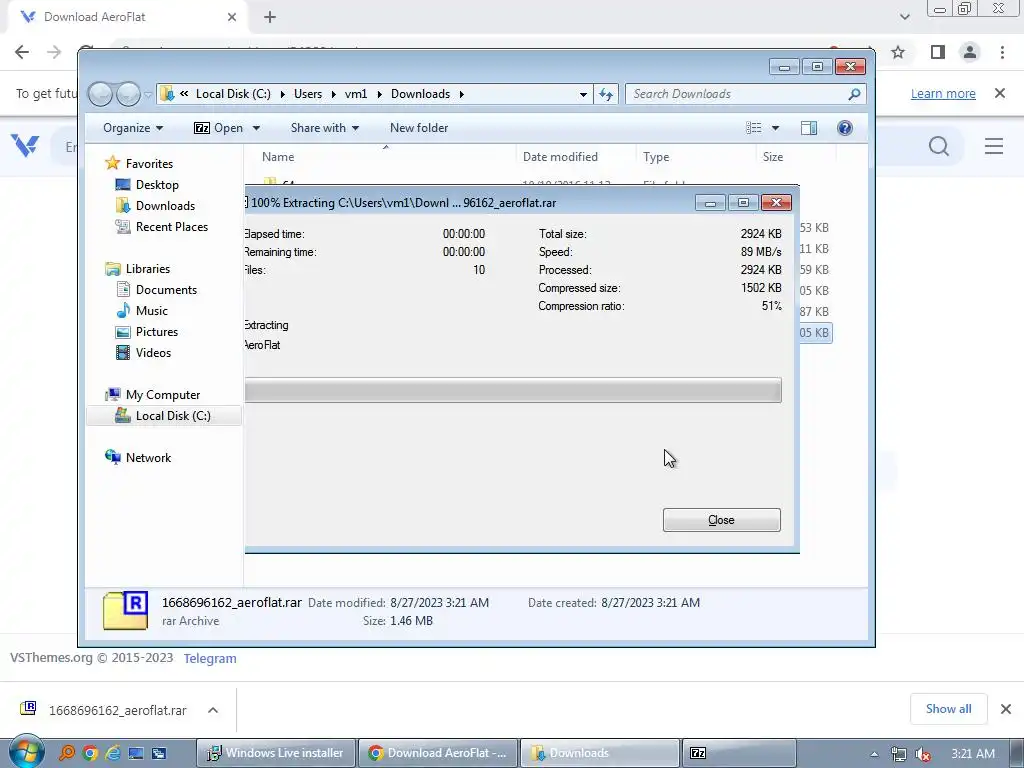
Task: Click the VSThemes search magnifier
Action: click(938, 146)
